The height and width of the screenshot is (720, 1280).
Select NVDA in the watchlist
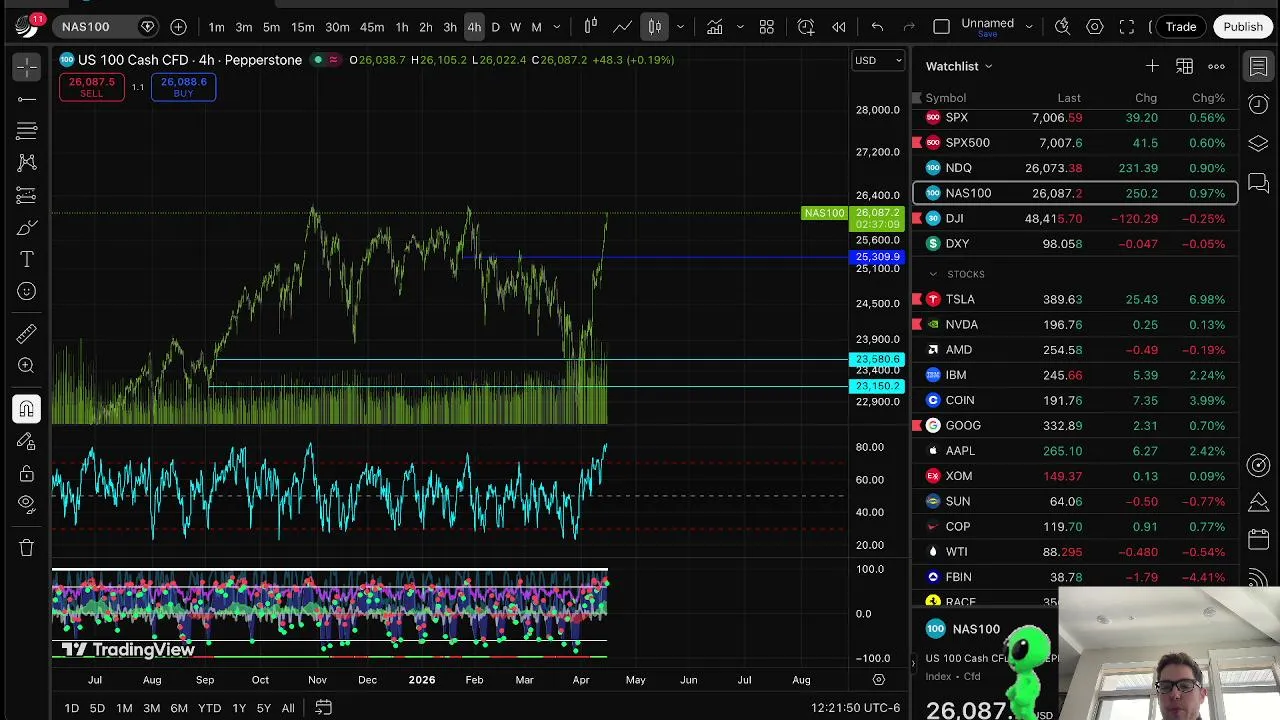tap(1075, 324)
